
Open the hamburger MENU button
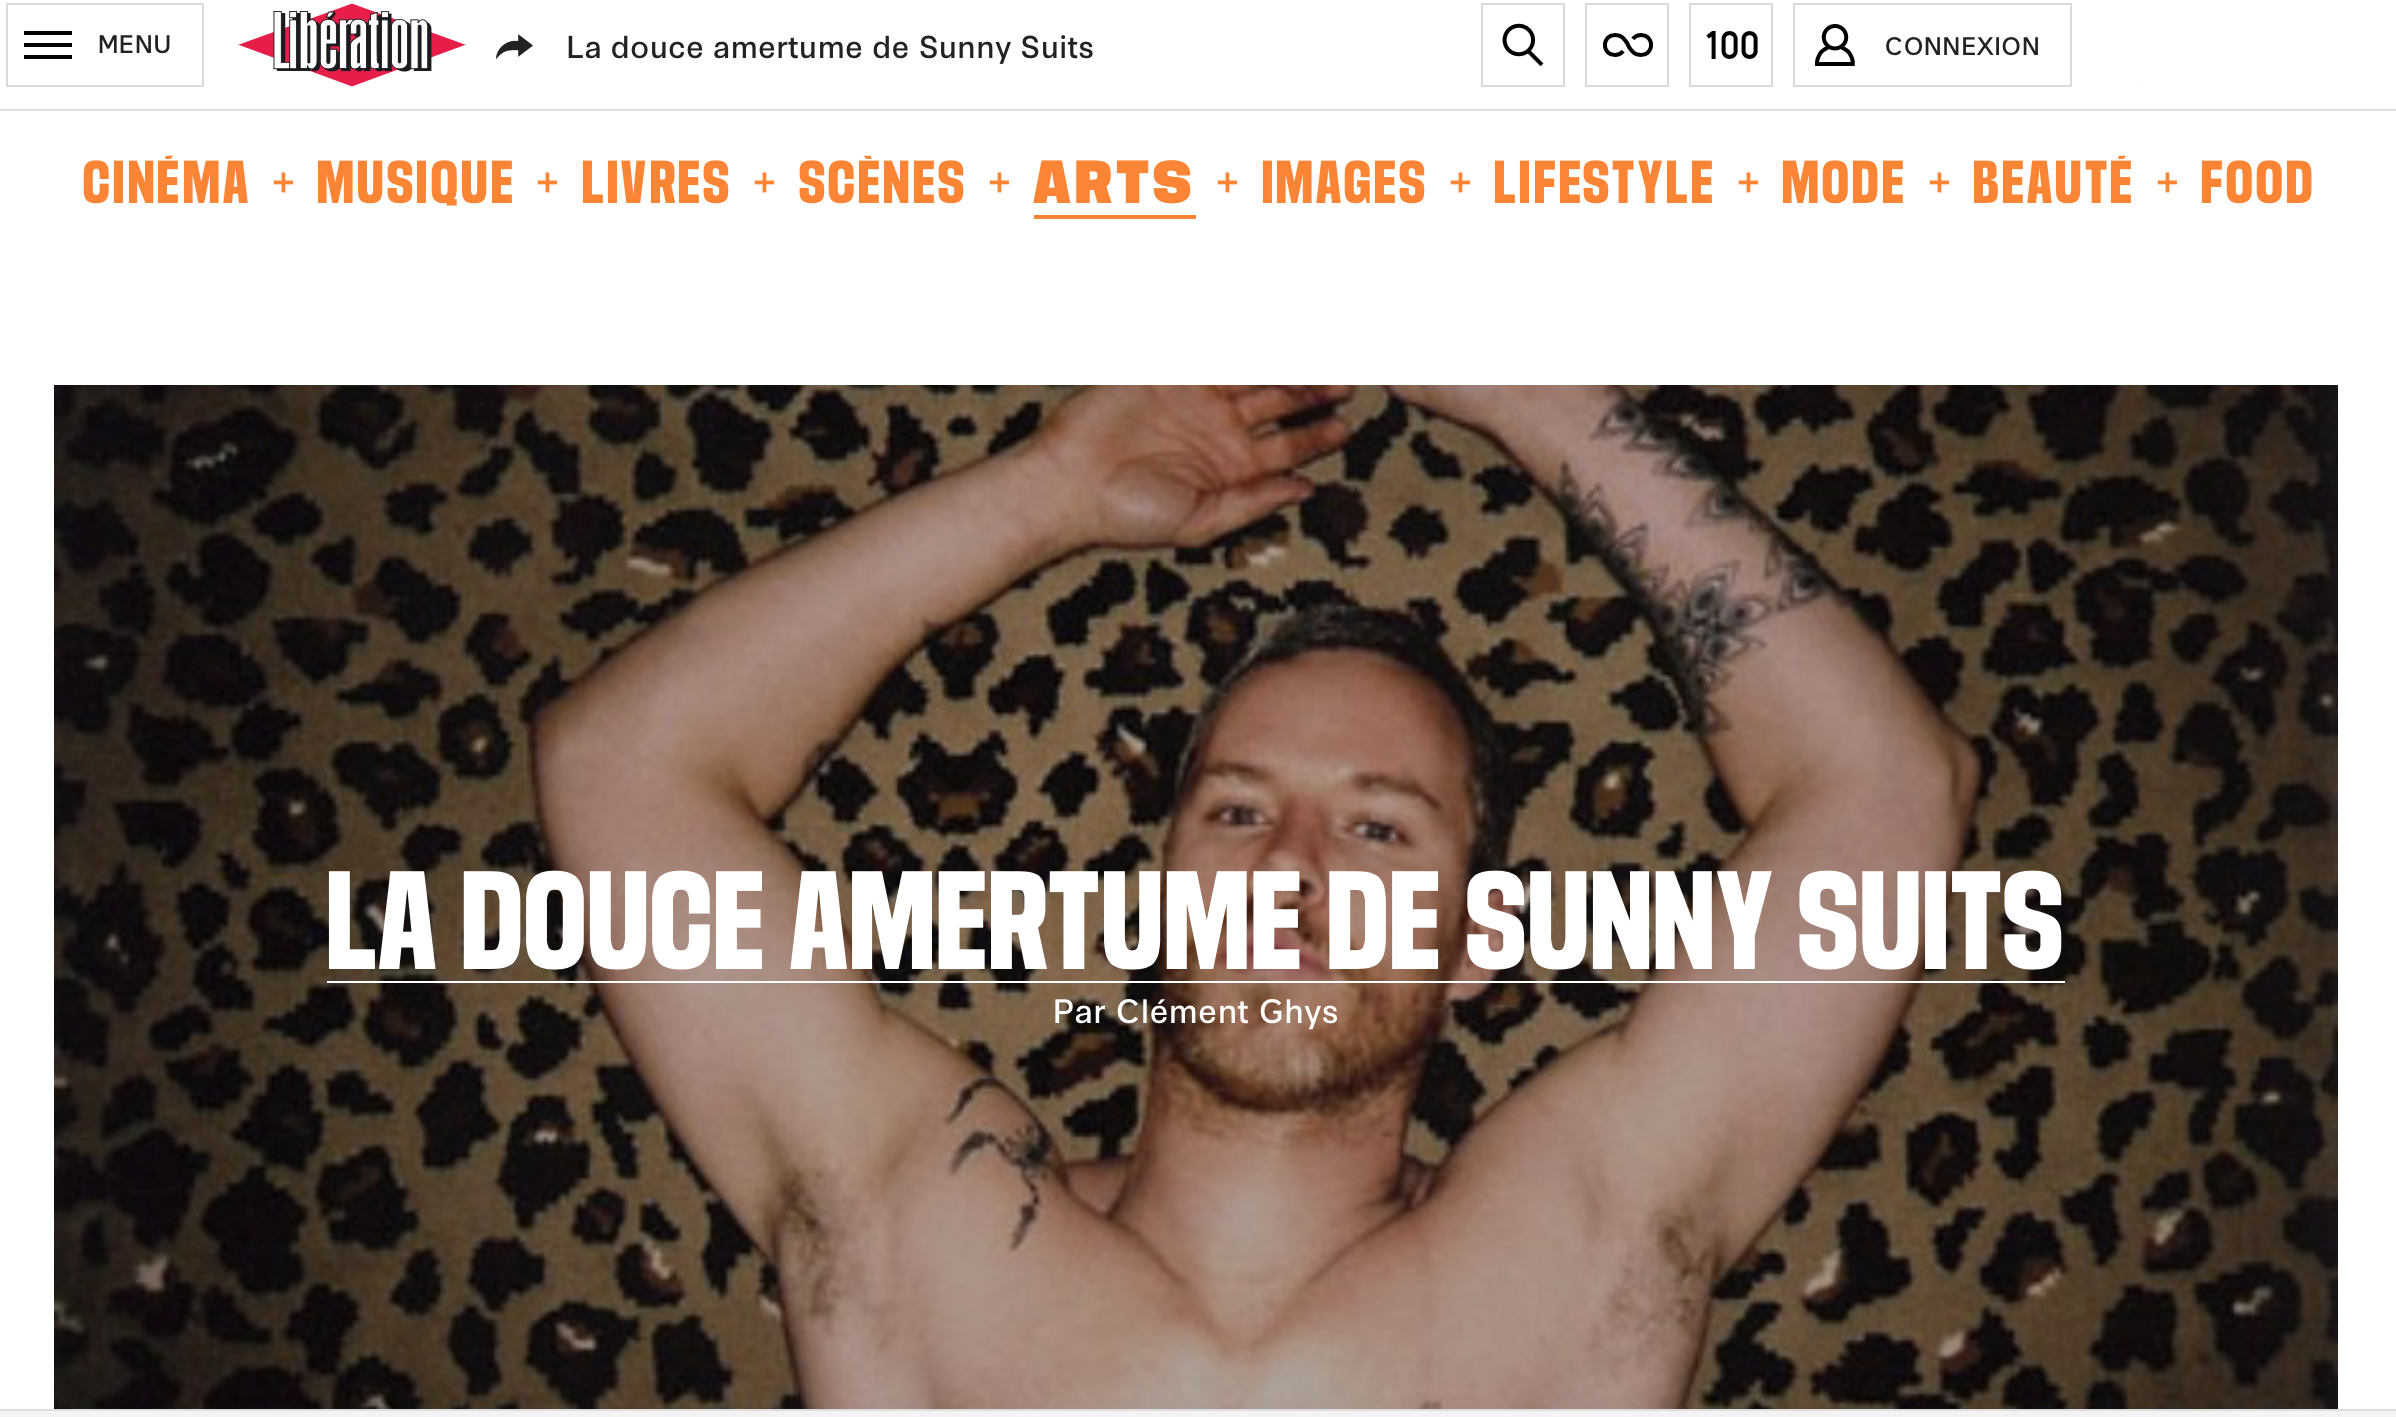(x=105, y=45)
